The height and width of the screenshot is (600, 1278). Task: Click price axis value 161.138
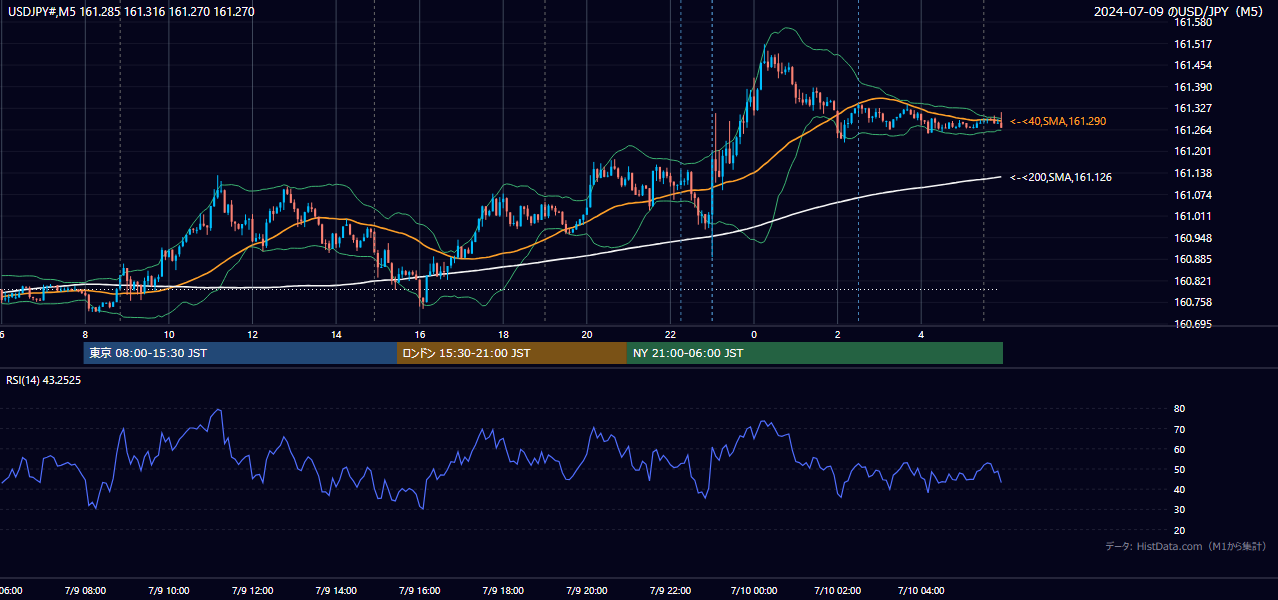(1193, 173)
